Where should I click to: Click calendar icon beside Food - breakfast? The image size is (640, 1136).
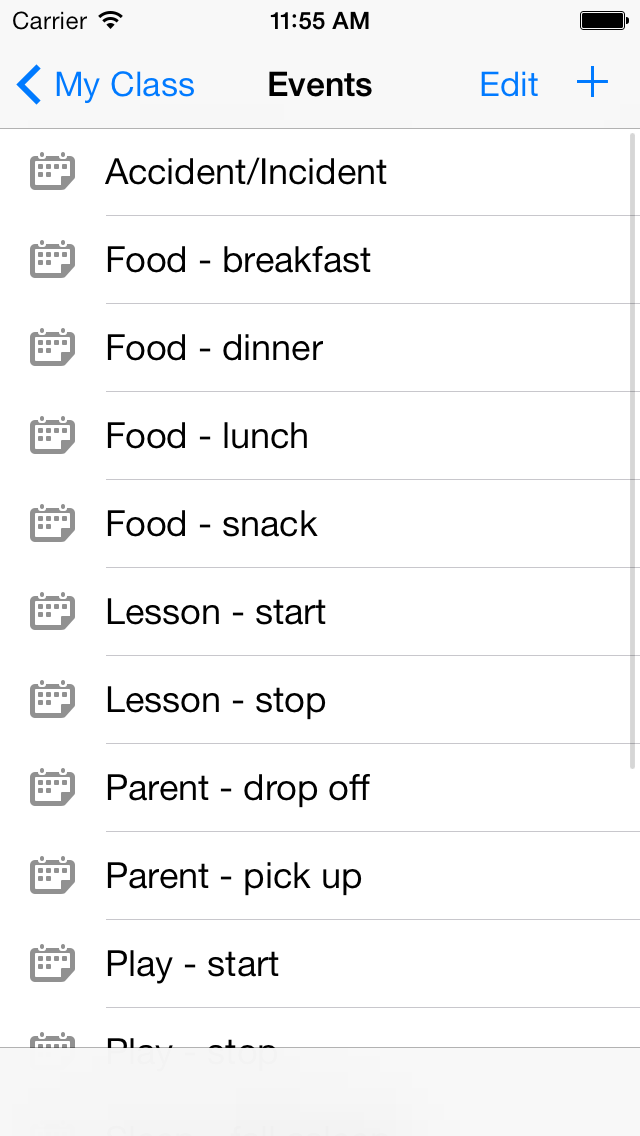(52, 259)
